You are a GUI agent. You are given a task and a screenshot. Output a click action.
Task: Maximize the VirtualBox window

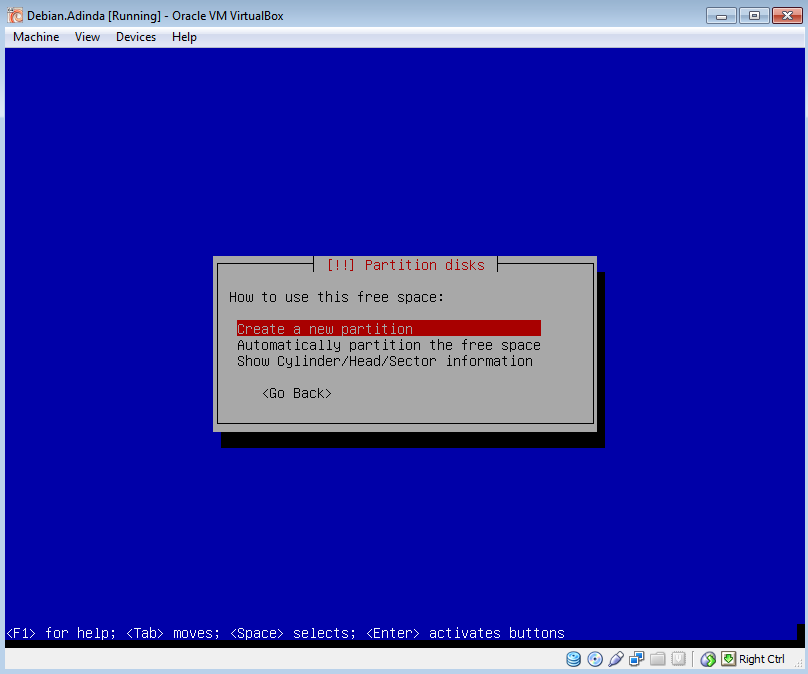(754, 16)
